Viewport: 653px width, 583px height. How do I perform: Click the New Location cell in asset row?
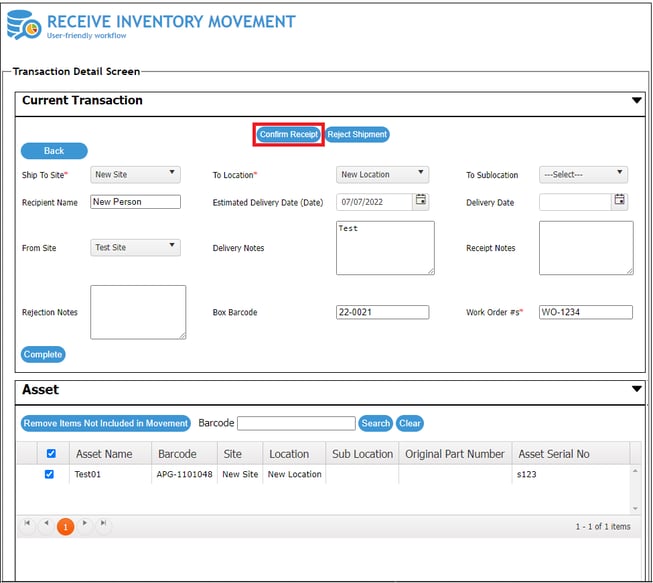[294, 474]
